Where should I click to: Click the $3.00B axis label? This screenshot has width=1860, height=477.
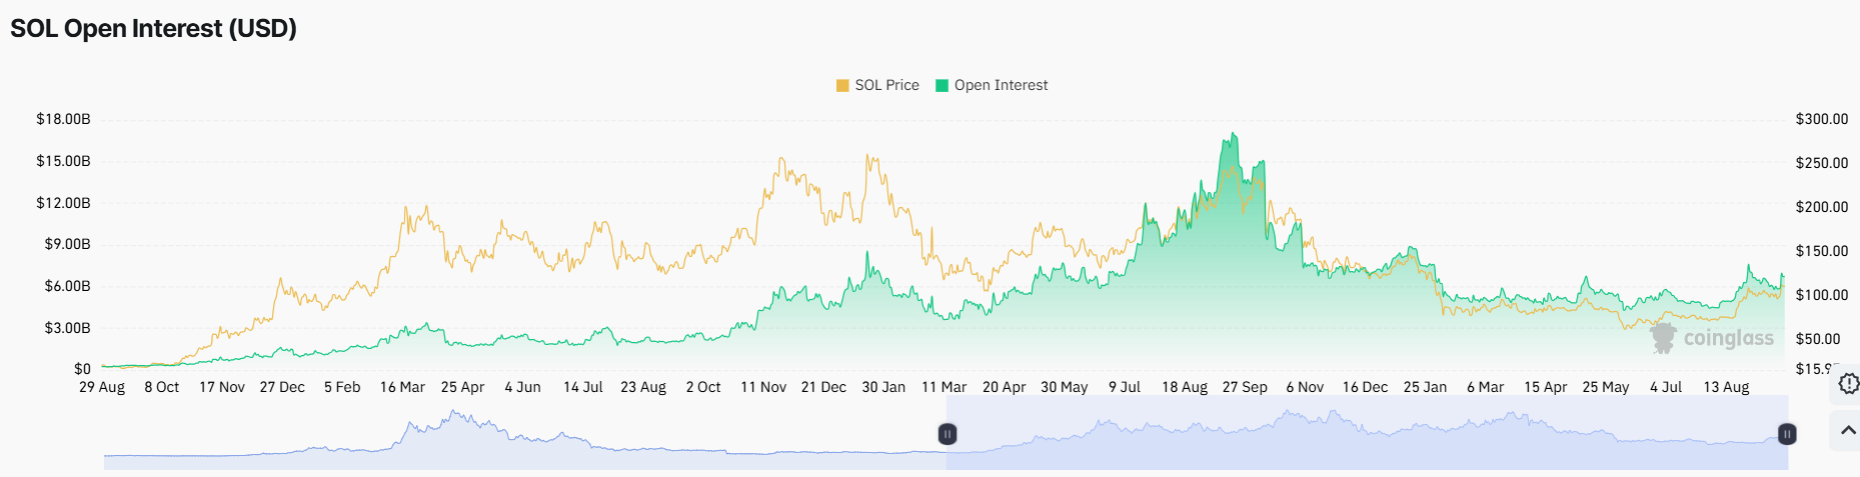point(68,328)
